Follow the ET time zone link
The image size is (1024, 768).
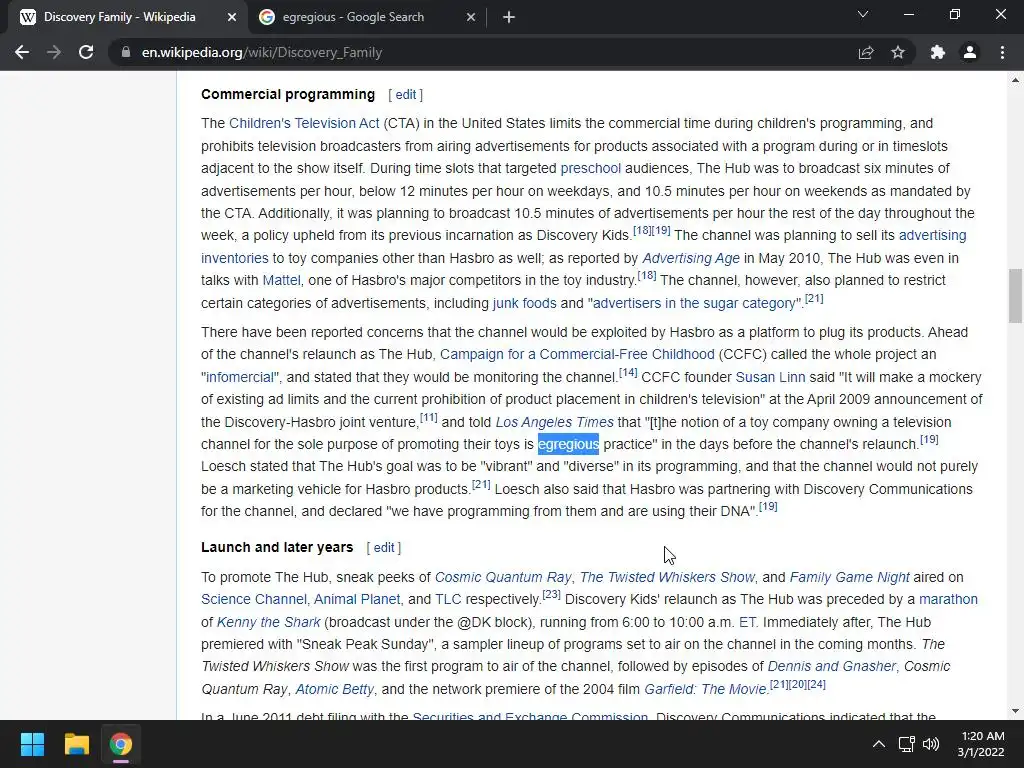[x=747, y=622]
